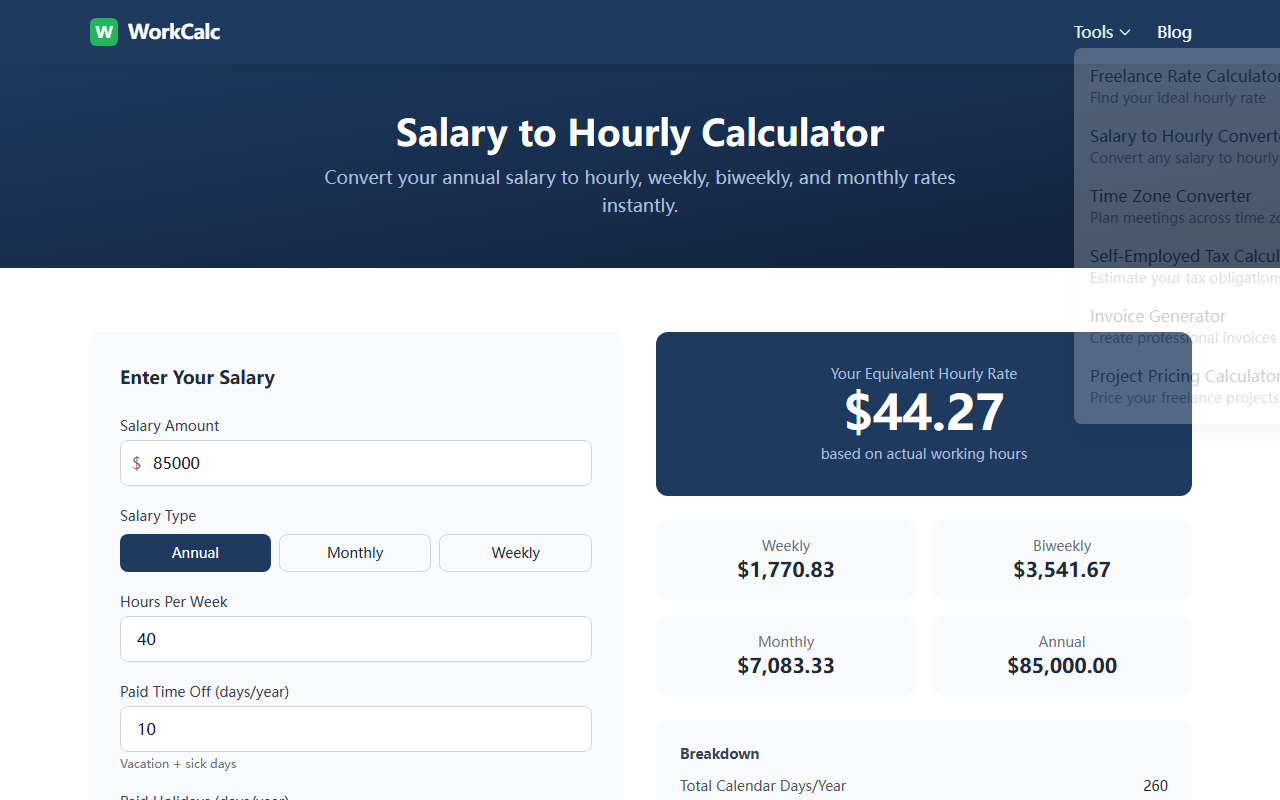Click the Biweekly $3,541.67 result card

pos(1062,560)
